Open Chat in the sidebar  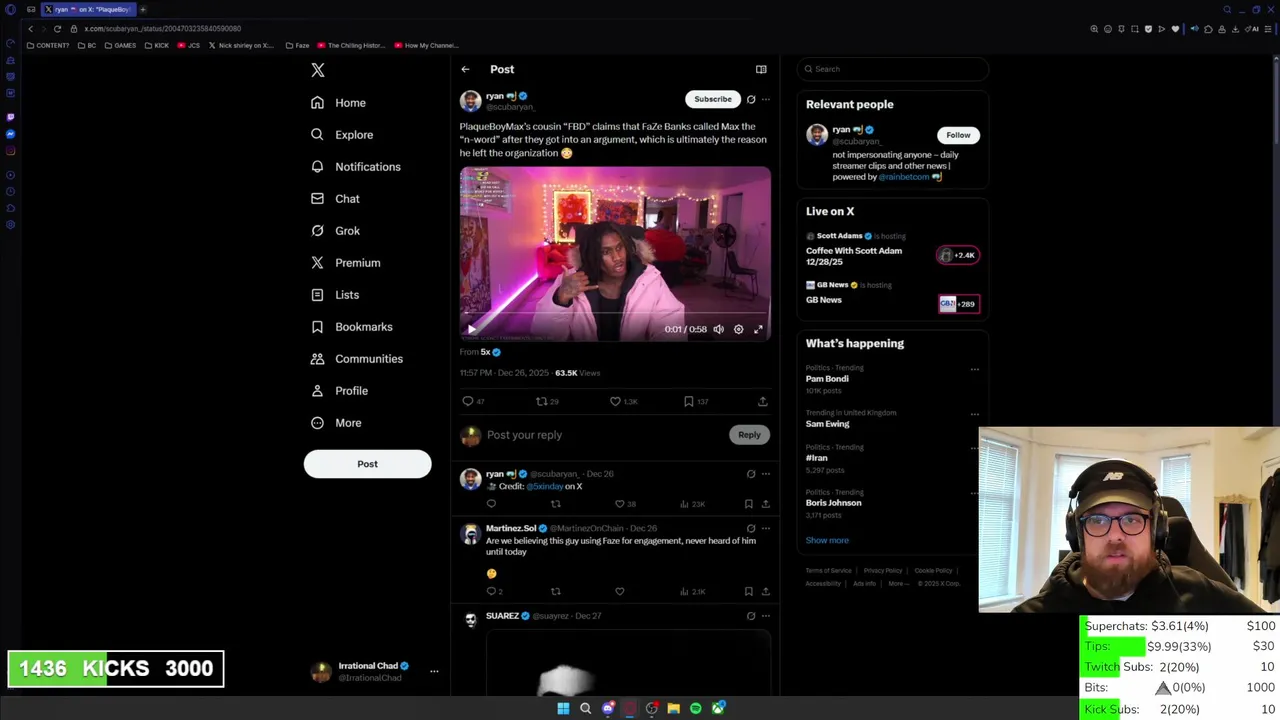tap(335, 199)
